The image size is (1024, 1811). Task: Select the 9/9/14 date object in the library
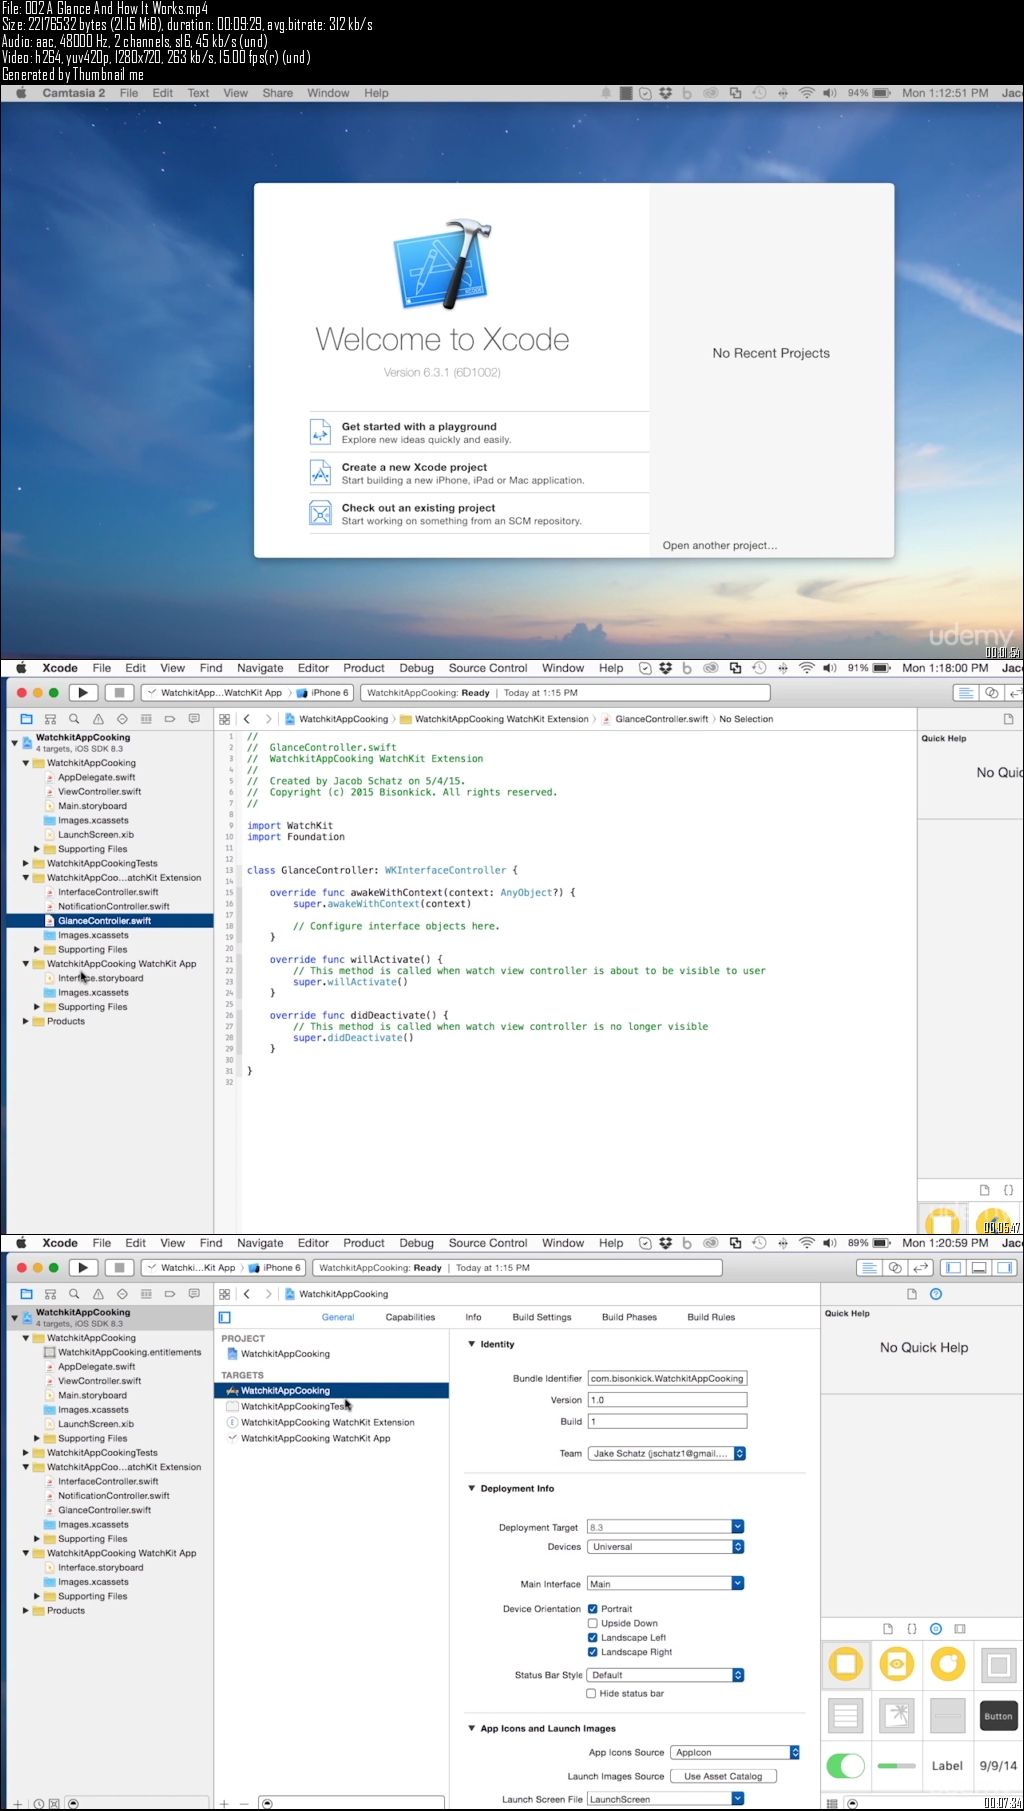pos(998,1766)
